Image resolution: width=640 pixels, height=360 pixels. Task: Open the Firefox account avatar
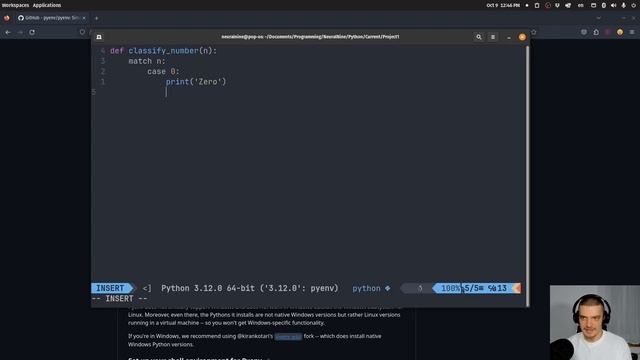620,32
